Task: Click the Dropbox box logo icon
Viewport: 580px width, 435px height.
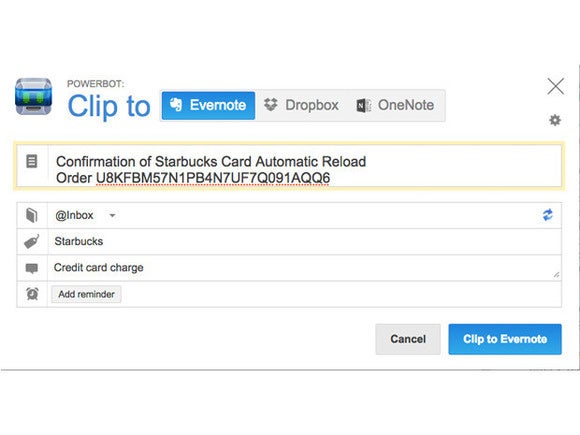Action: (270, 105)
